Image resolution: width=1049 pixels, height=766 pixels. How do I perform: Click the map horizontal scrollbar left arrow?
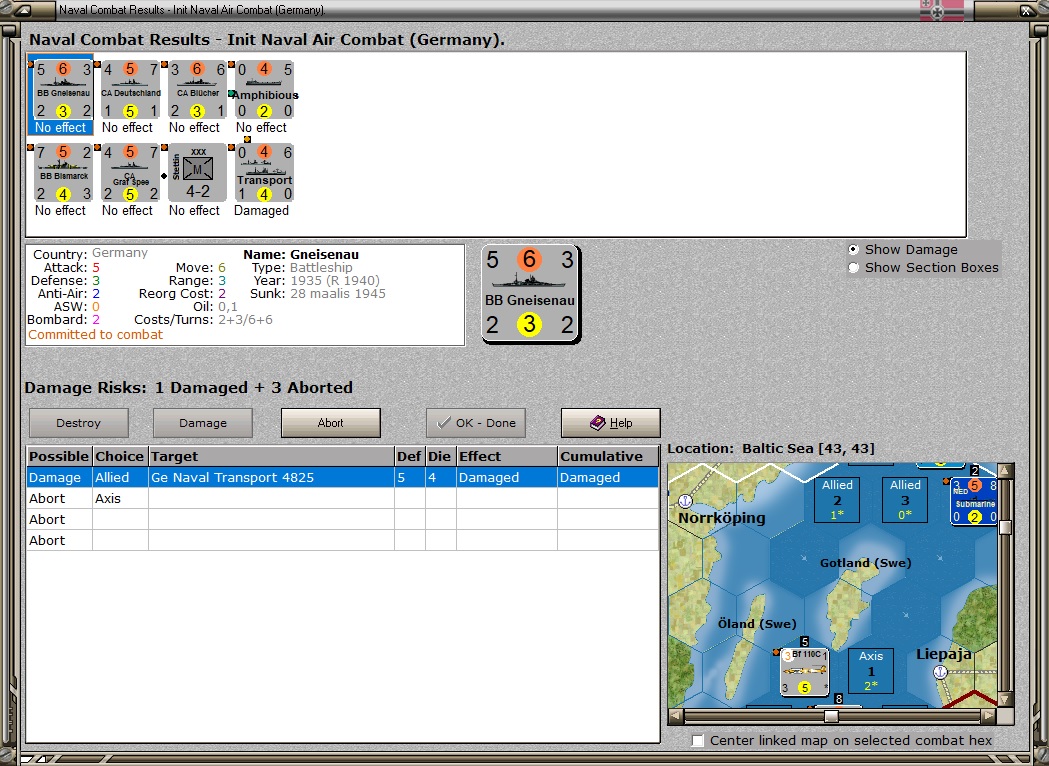click(676, 716)
